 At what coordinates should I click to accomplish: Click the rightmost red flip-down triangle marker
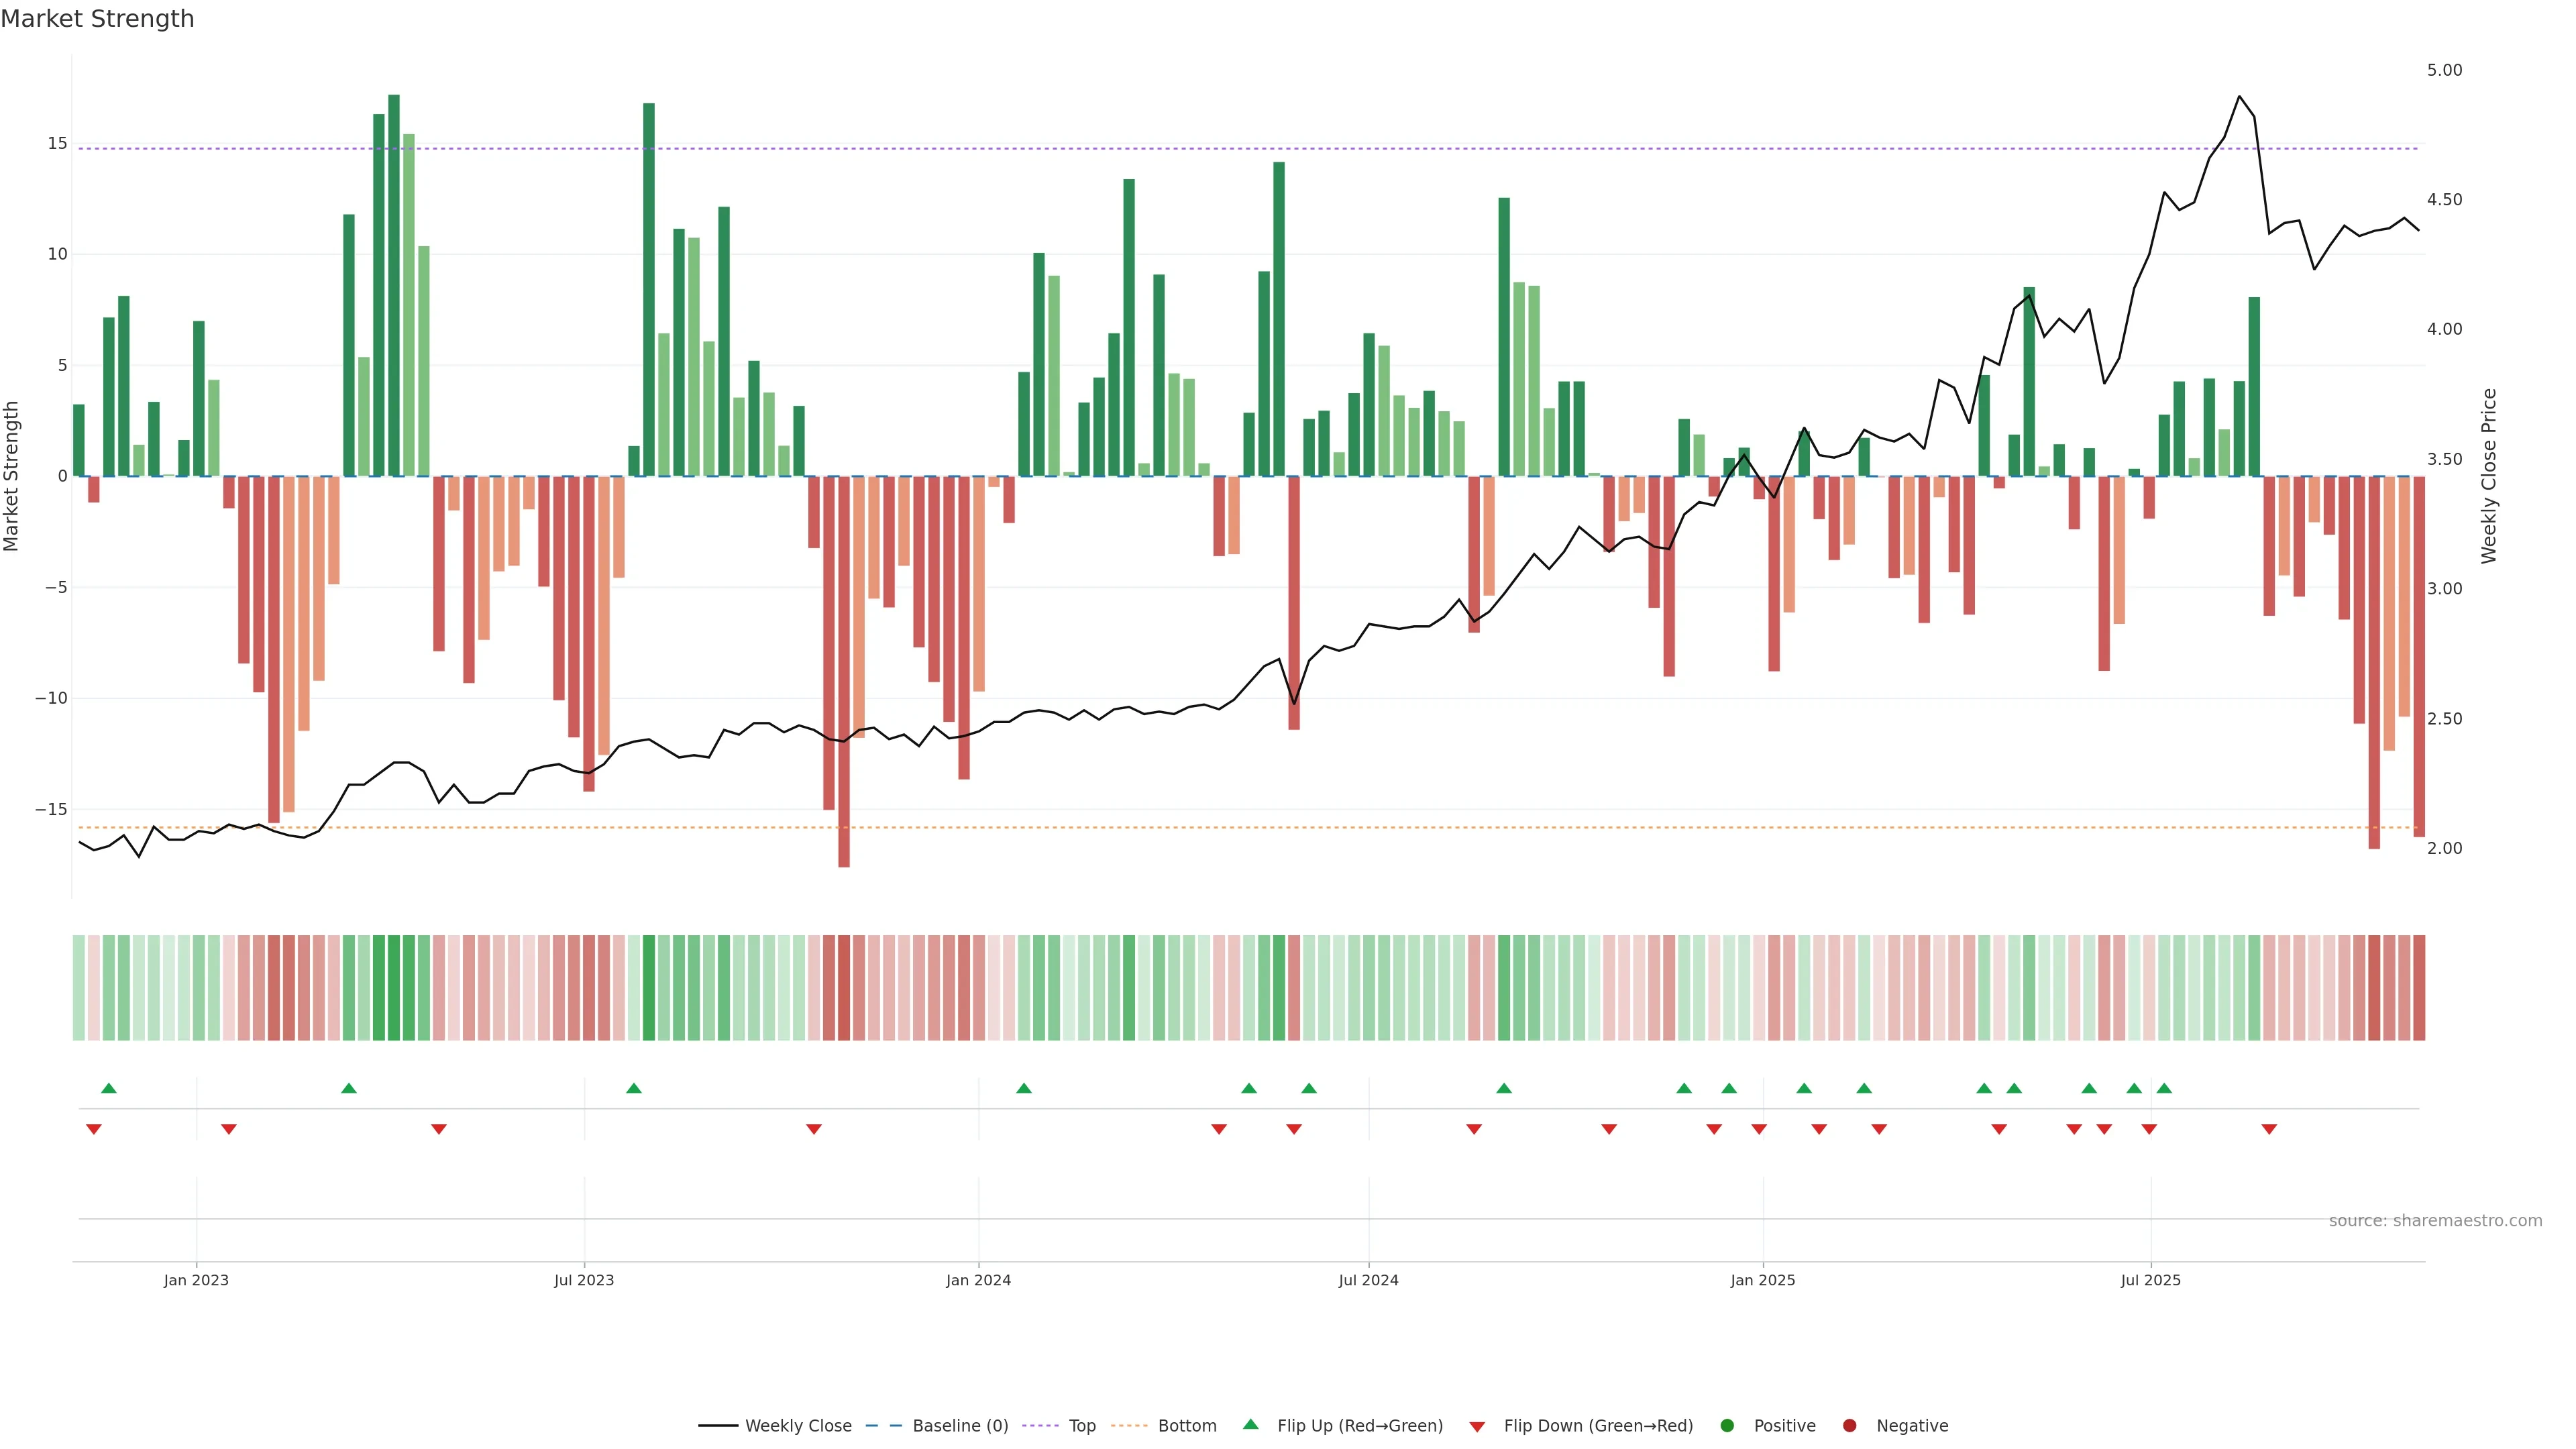click(x=2269, y=1129)
